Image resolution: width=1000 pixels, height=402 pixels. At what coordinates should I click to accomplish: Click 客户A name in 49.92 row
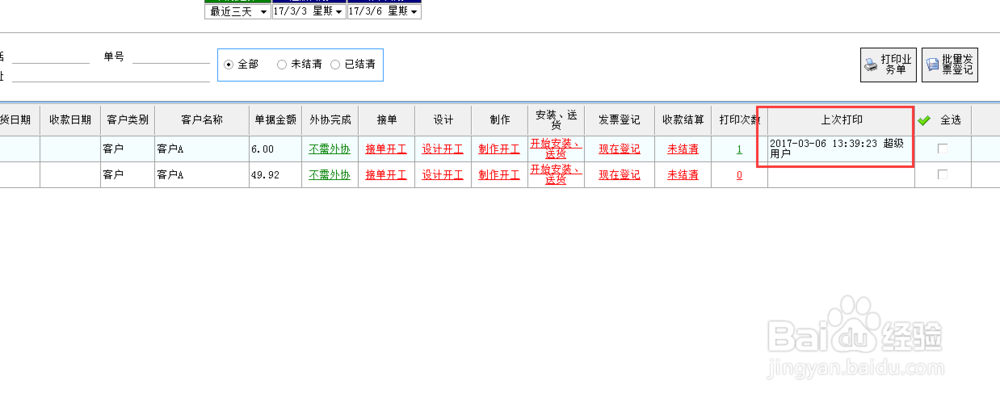tap(170, 175)
